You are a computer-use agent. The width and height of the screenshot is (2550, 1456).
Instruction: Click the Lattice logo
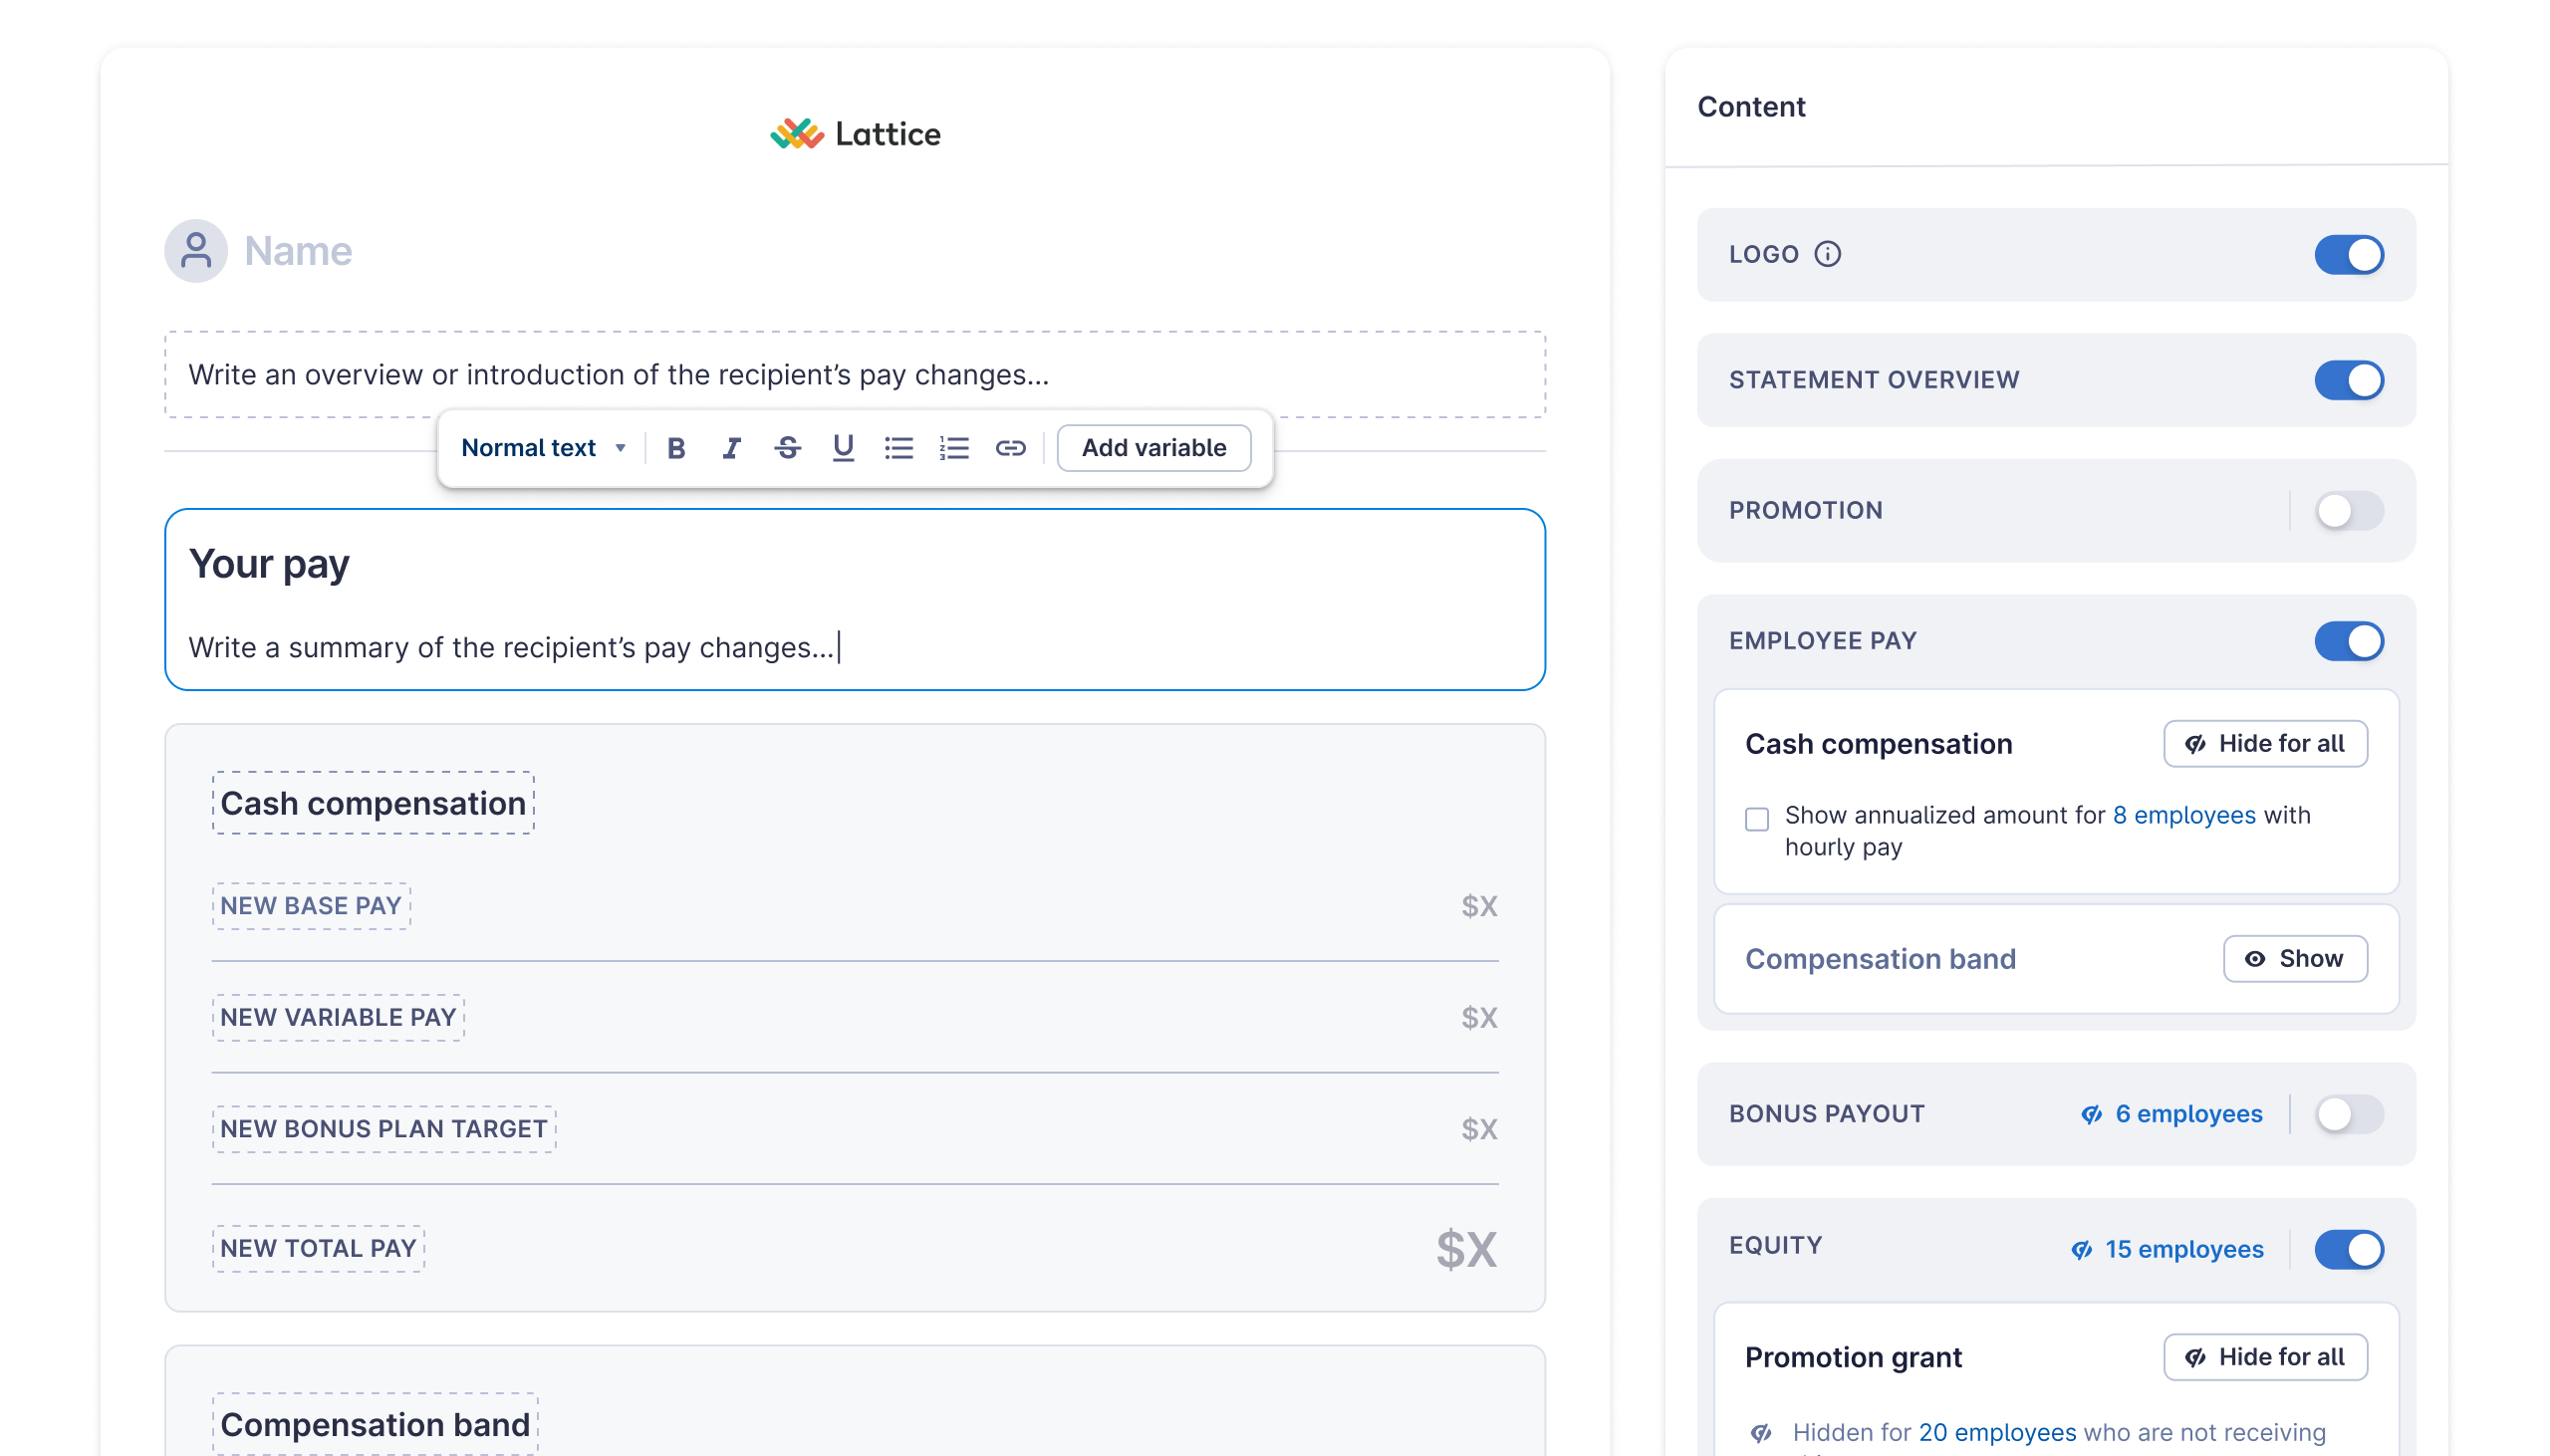pyautogui.click(x=855, y=134)
